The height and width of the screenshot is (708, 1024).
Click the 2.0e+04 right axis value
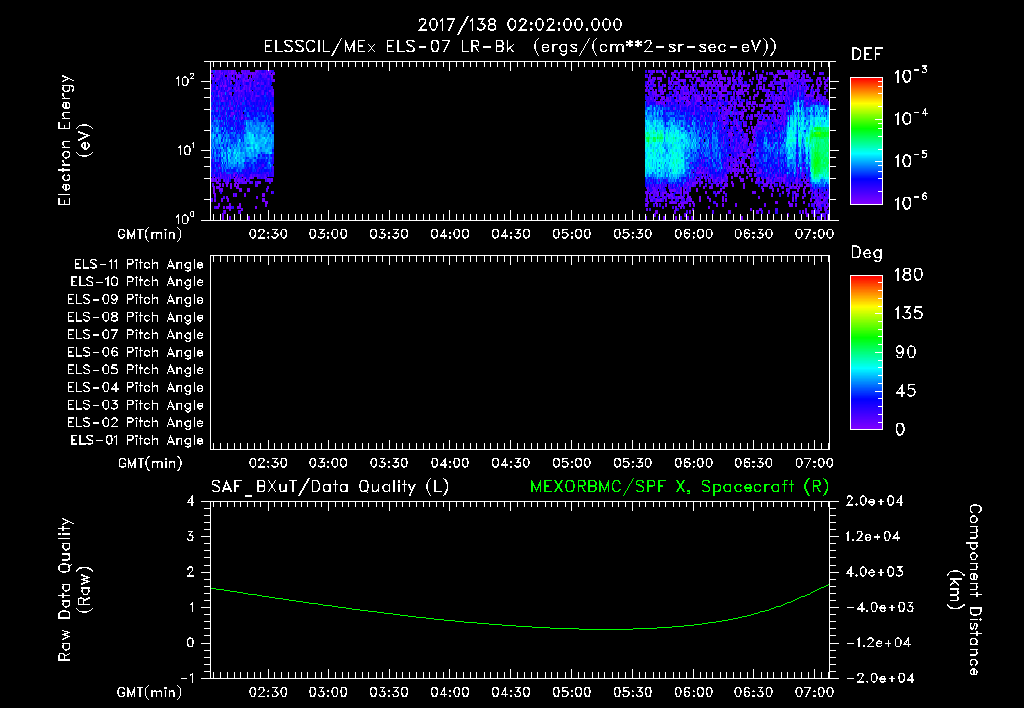coord(874,502)
